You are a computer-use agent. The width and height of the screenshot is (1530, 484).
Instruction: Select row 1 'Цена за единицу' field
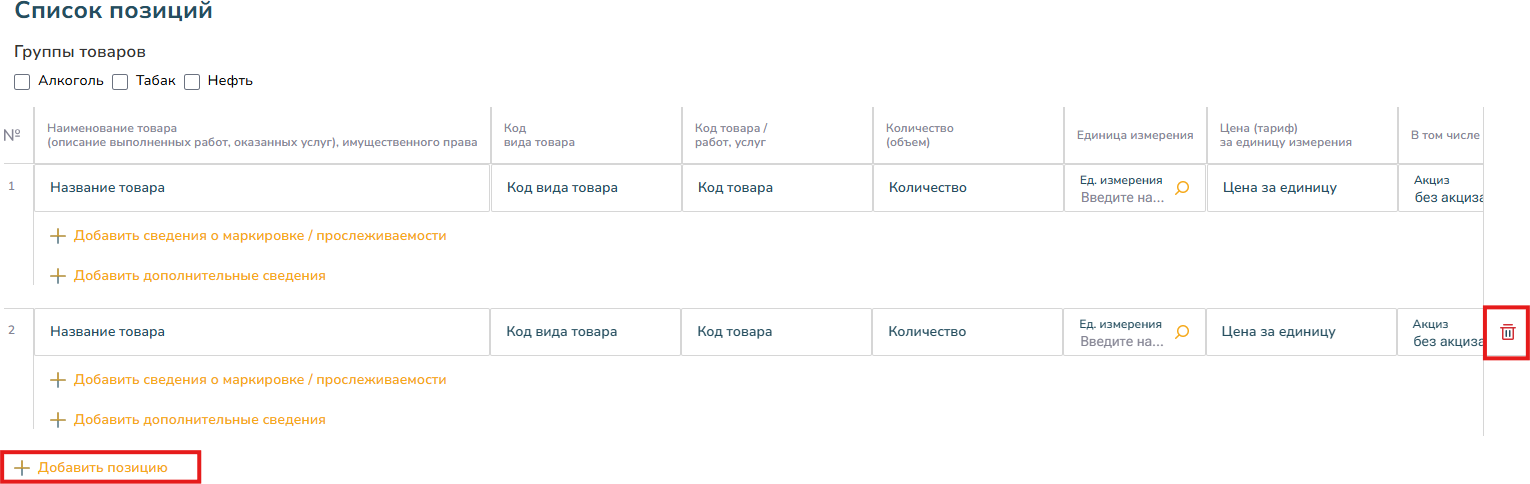click(x=1301, y=188)
